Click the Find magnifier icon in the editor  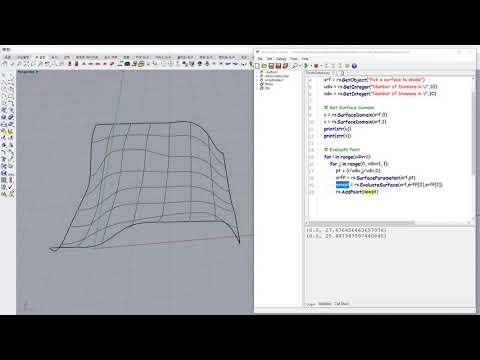pyautogui.click(x=295, y=66)
